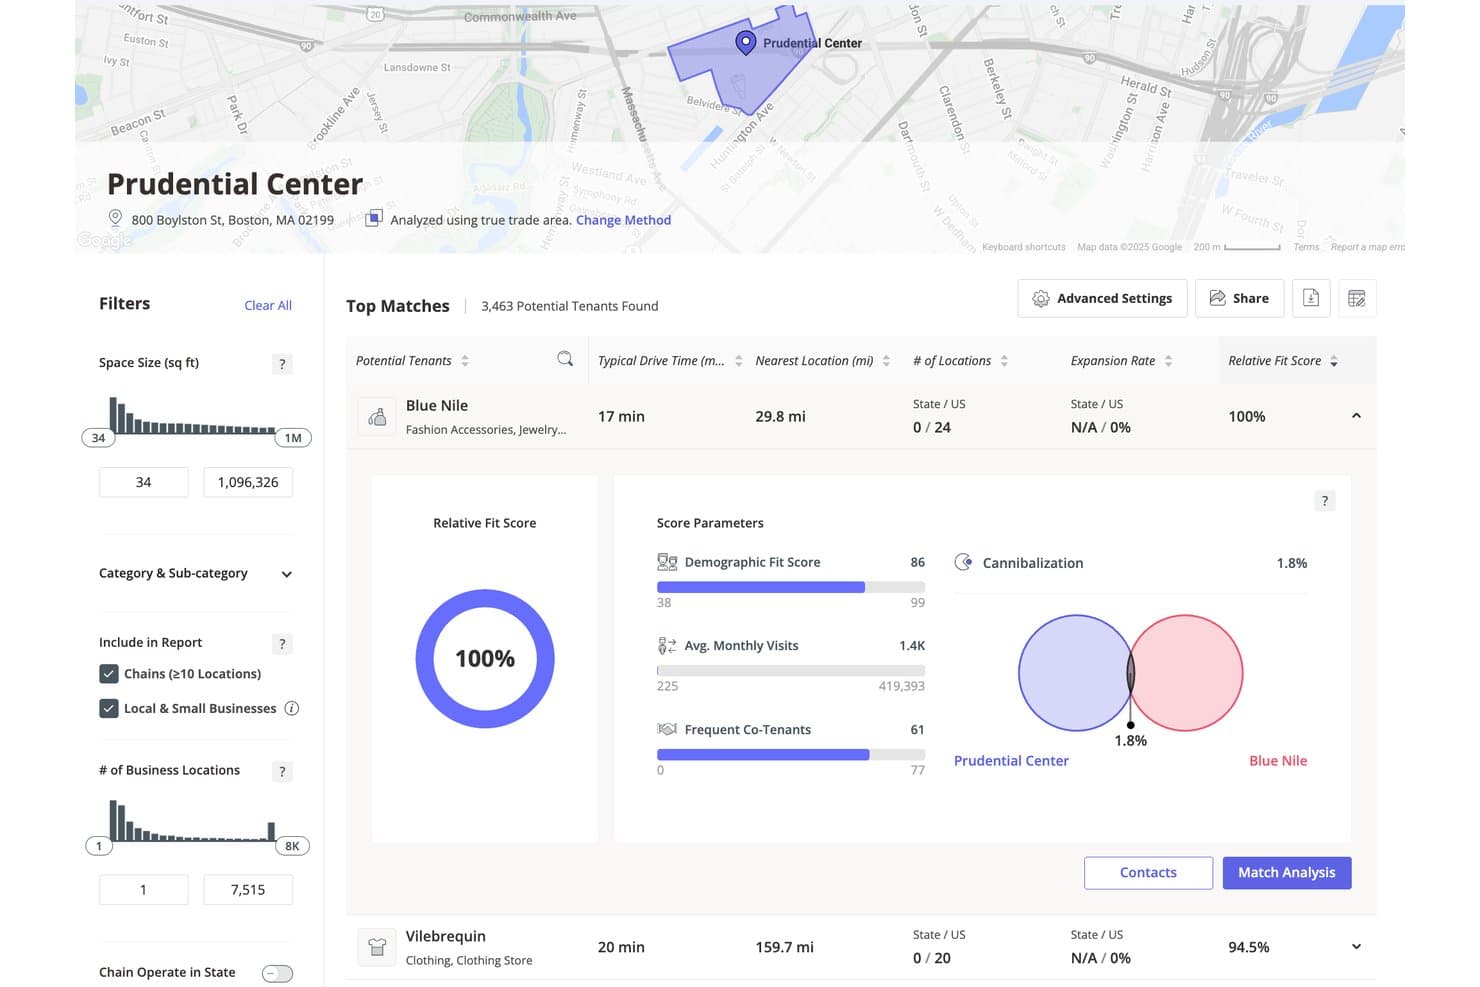Open Space Size help question mark
Image resolution: width=1480 pixels, height=987 pixels.
coord(282,364)
